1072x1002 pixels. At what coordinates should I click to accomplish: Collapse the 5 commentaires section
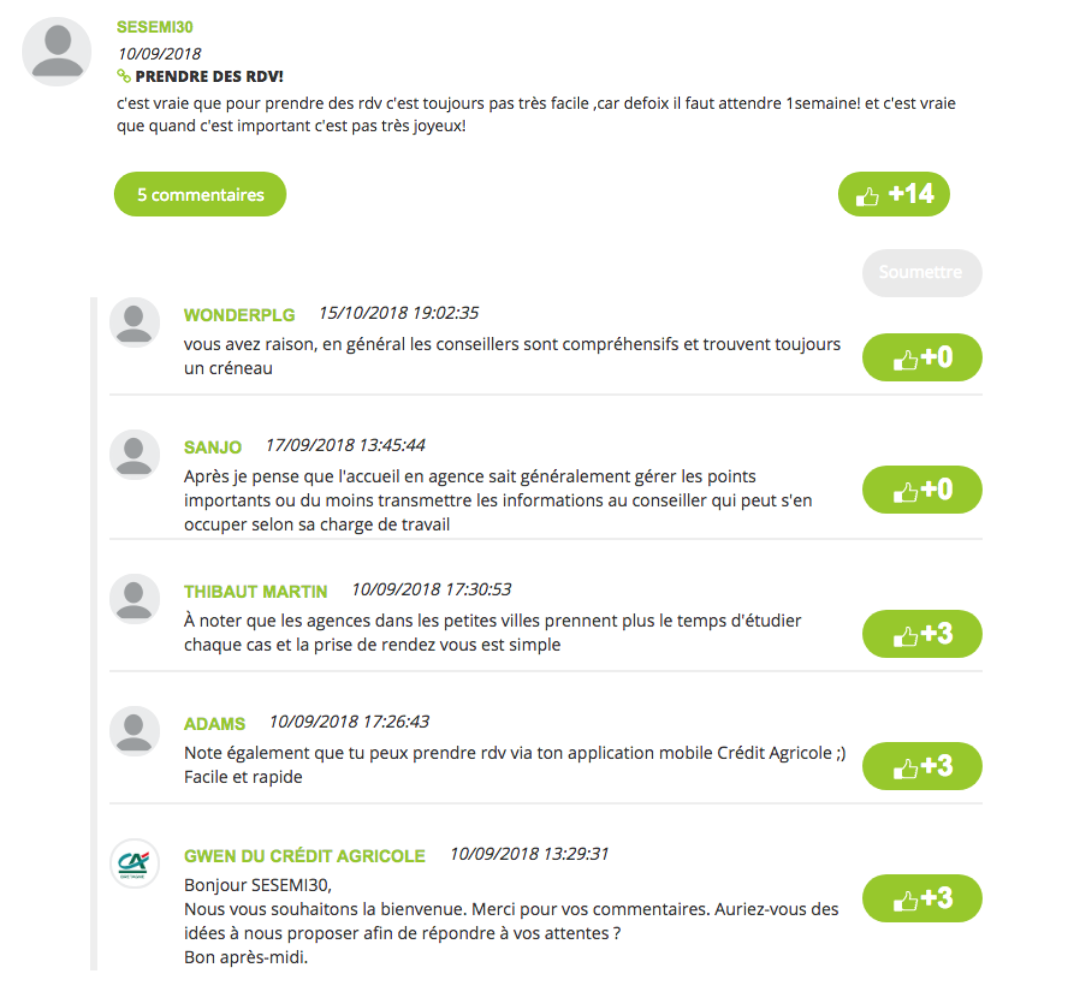tap(200, 194)
